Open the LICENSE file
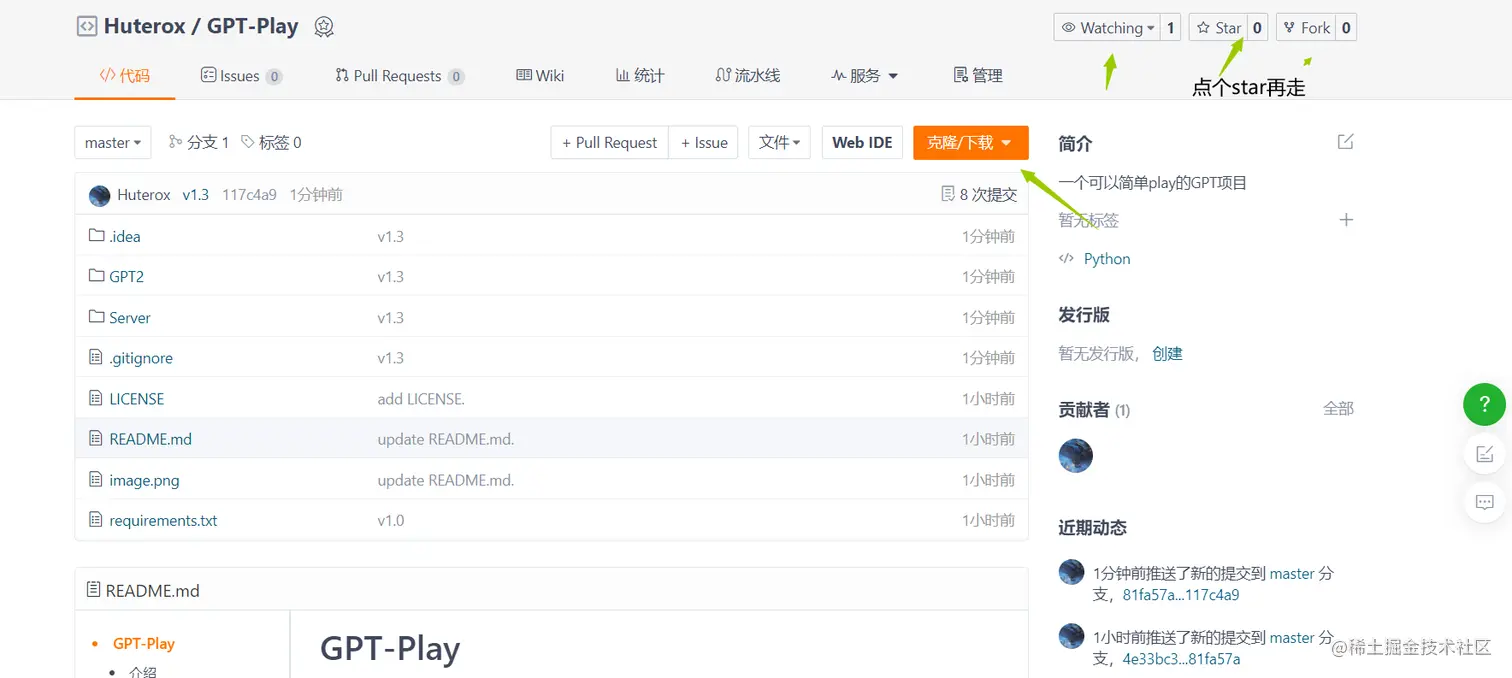 [137, 398]
